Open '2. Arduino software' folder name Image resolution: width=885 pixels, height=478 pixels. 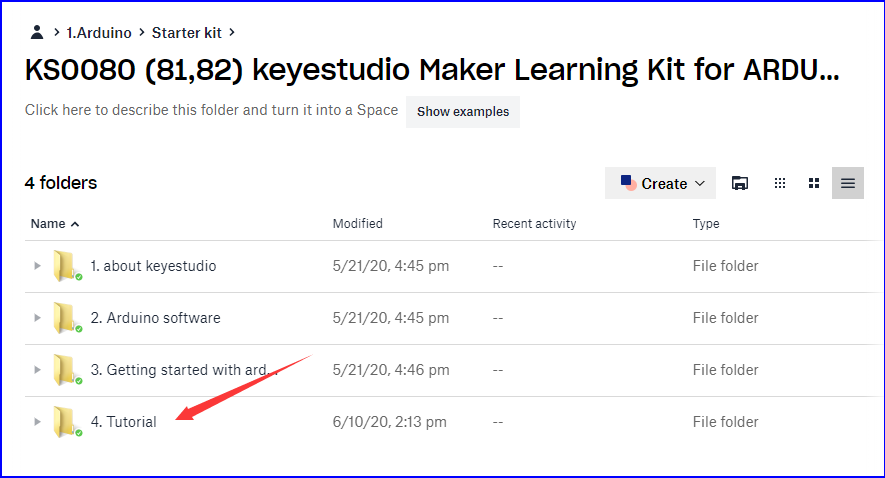156,318
